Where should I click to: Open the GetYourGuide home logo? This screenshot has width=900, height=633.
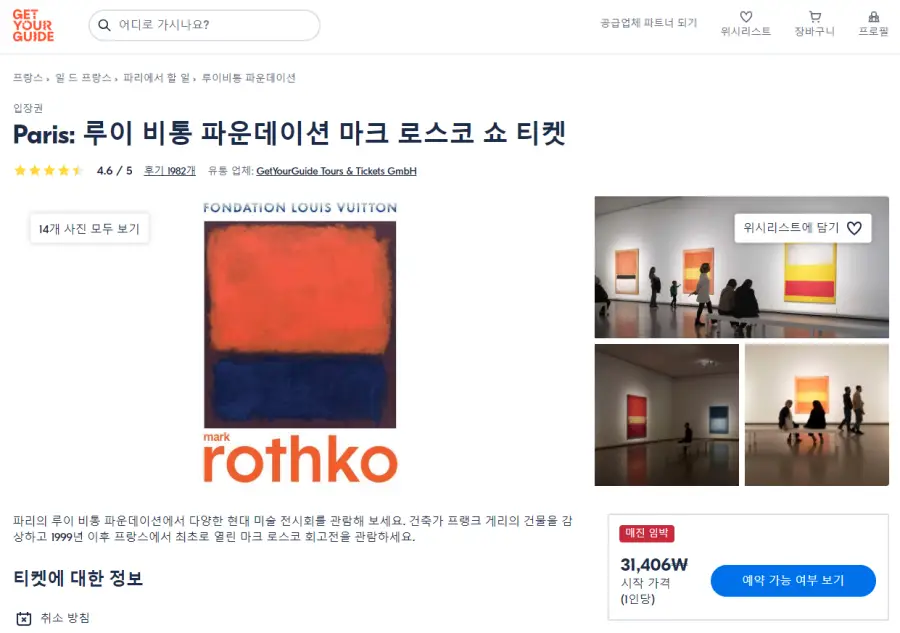pos(33,25)
